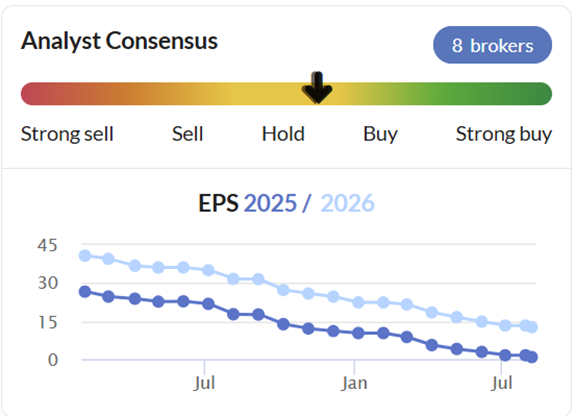Click last 2025 EPS data point
Viewport: 575px width, 416px height.
[532, 357]
